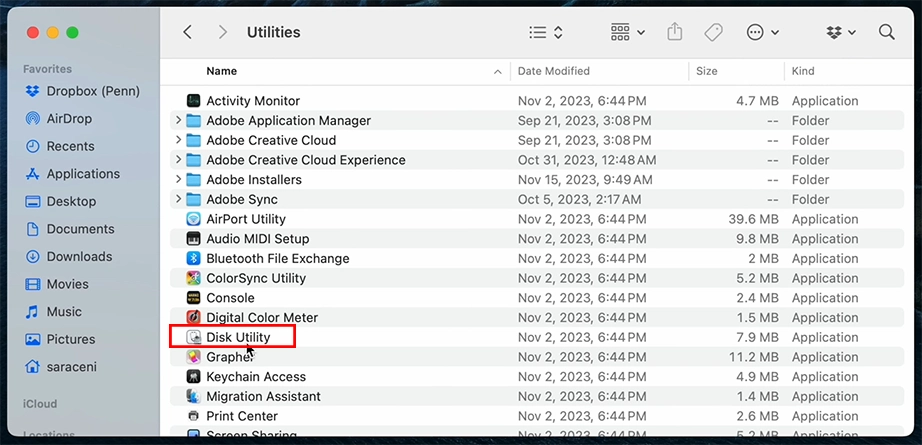922x445 pixels.
Task: Select the Print Center icon
Action: (x=193, y=416)
